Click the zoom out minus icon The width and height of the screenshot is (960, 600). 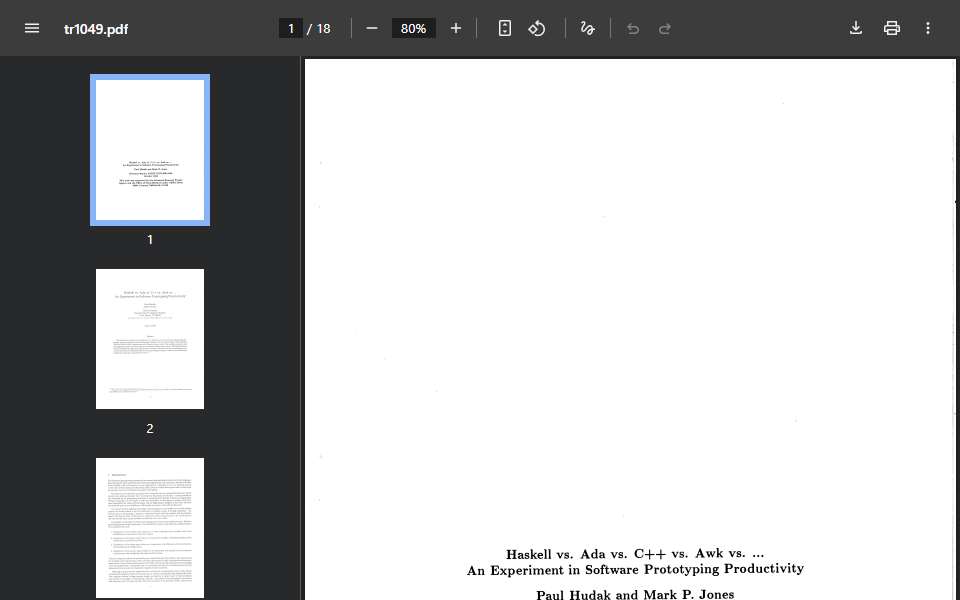point(372,28)
